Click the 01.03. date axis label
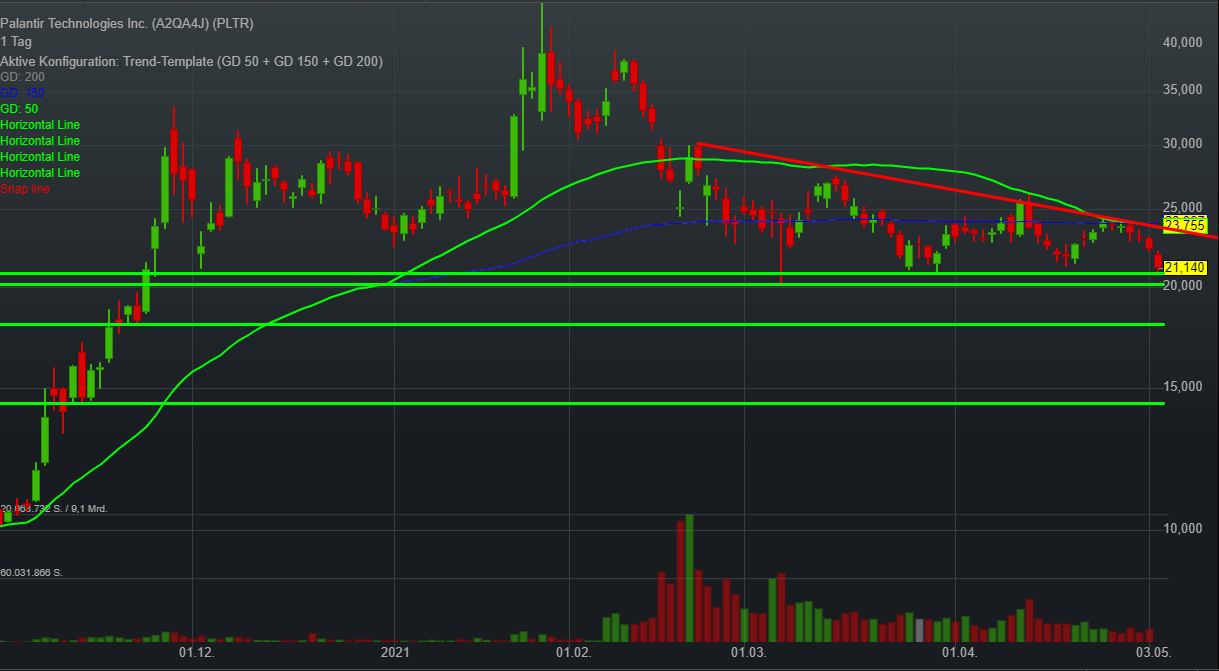 coord(749,653)
